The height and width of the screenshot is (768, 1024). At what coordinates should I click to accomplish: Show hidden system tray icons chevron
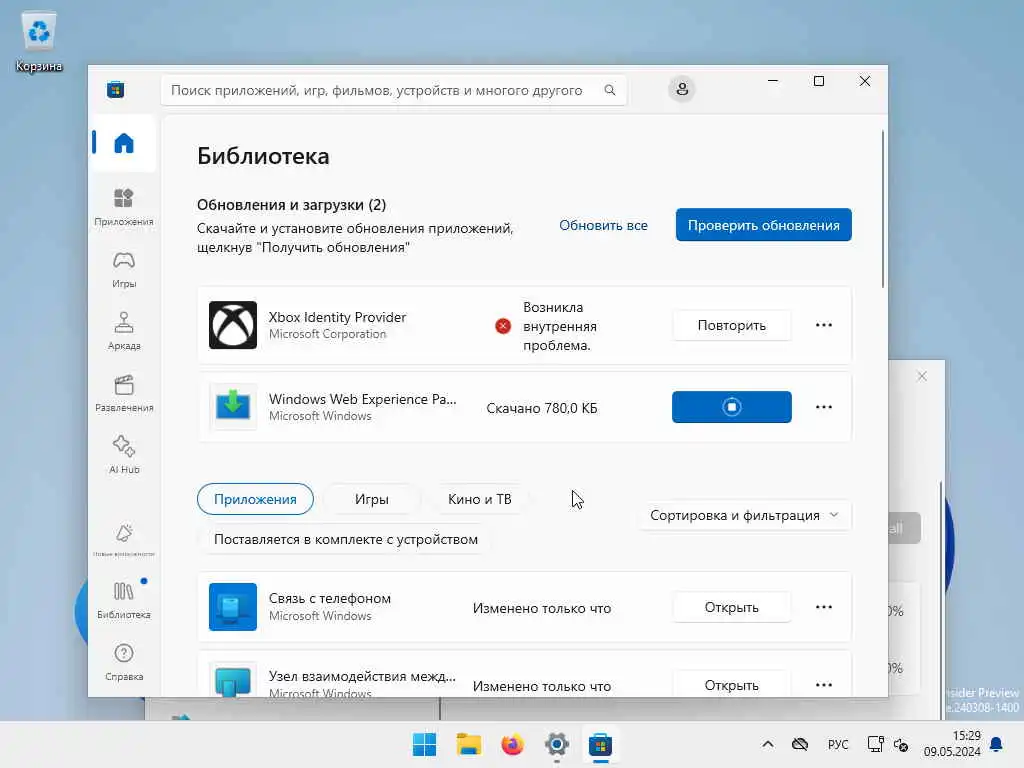[x=768, y=744]
